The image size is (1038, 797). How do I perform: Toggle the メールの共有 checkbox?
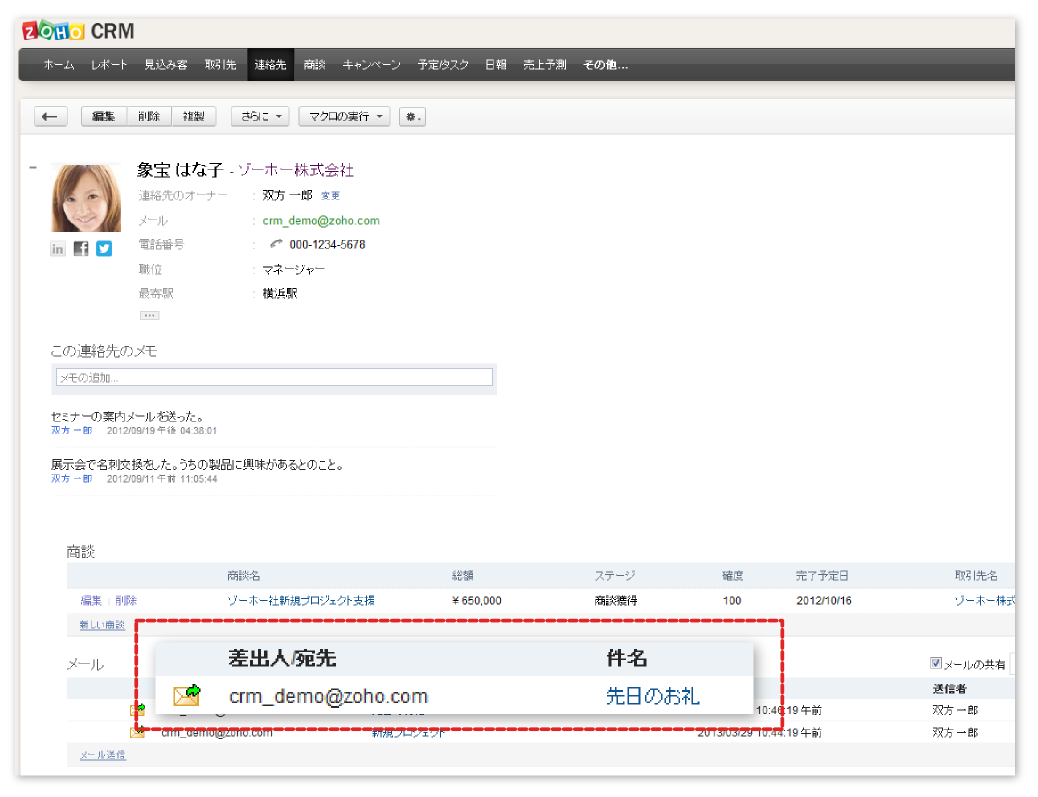tap(935, 663)
